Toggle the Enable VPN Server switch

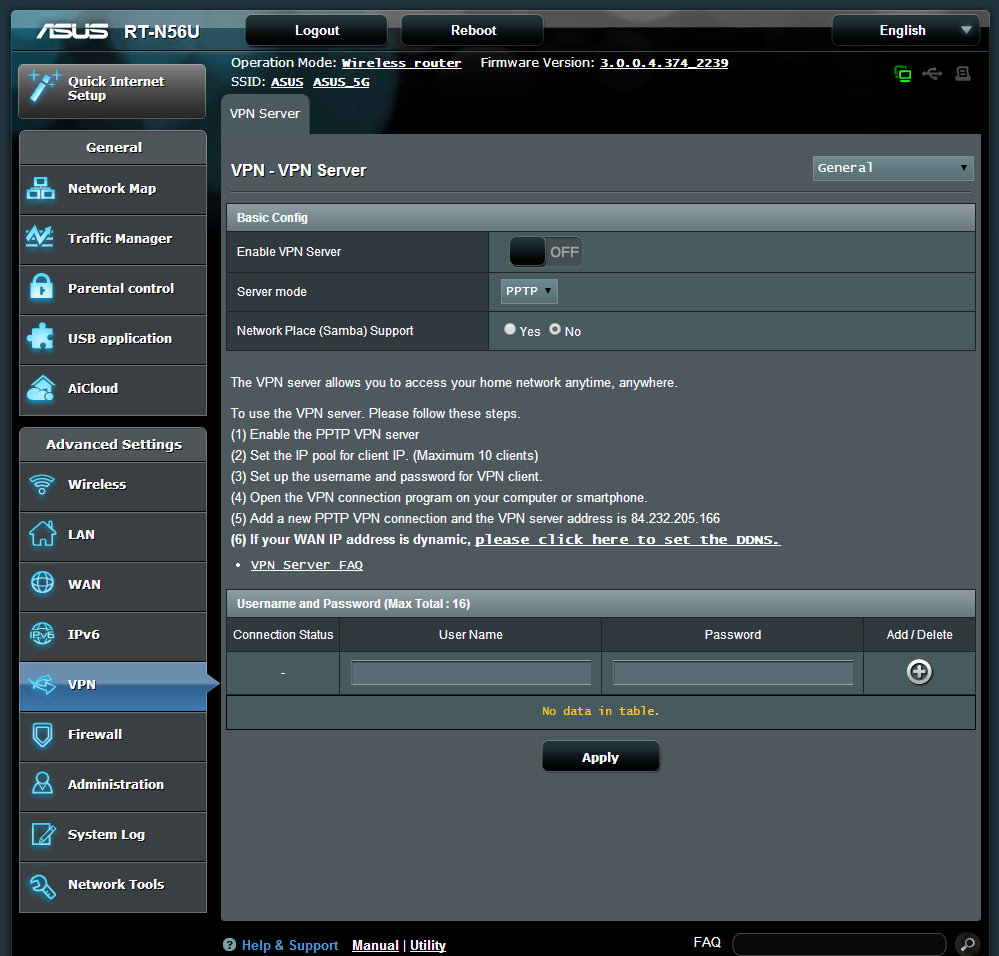click(545, 252)
